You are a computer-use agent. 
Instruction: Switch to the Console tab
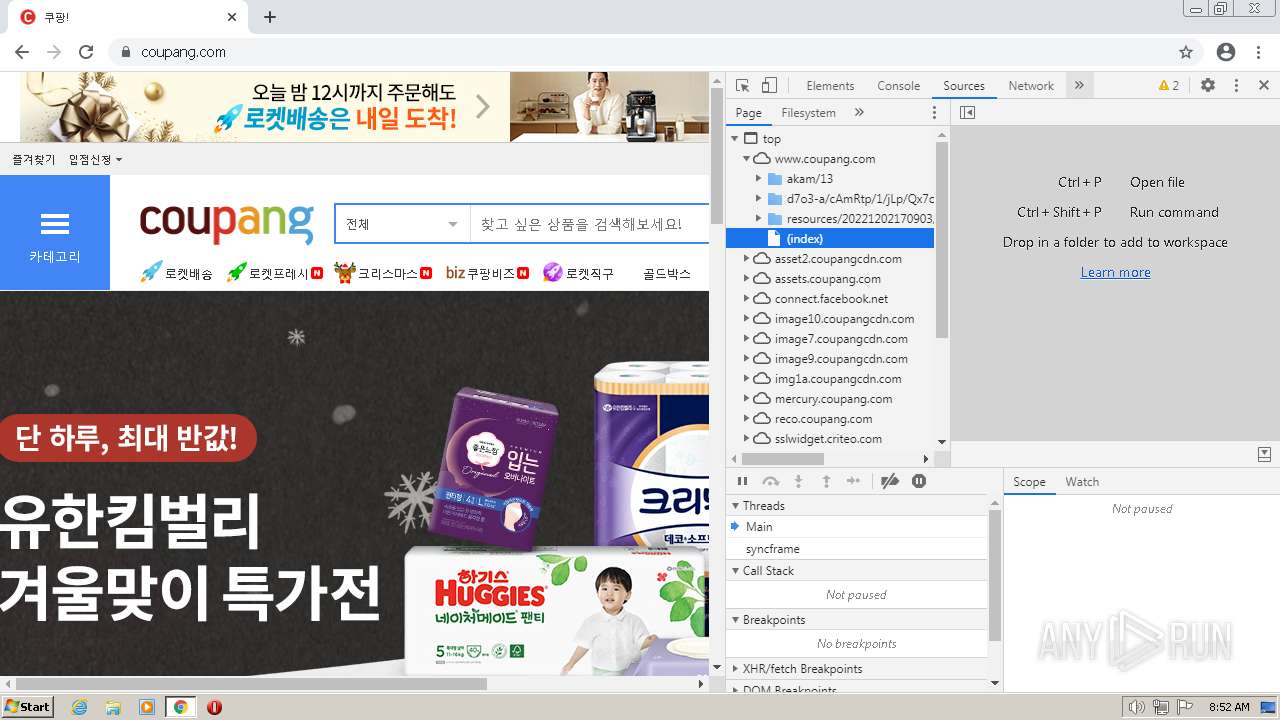point(898,86)
